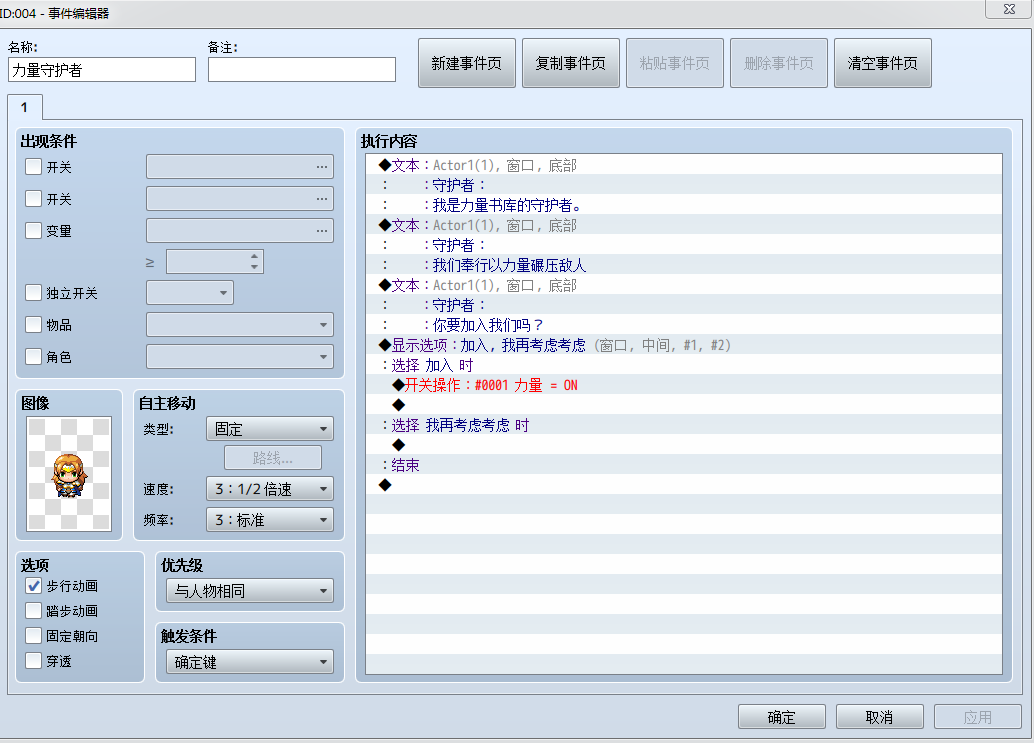Image resolution: width=1034 pixels, height=743 pixels.
Task: Turn on the 踏步动画 option
Action: pyautogui.click(x=33, y=610)
